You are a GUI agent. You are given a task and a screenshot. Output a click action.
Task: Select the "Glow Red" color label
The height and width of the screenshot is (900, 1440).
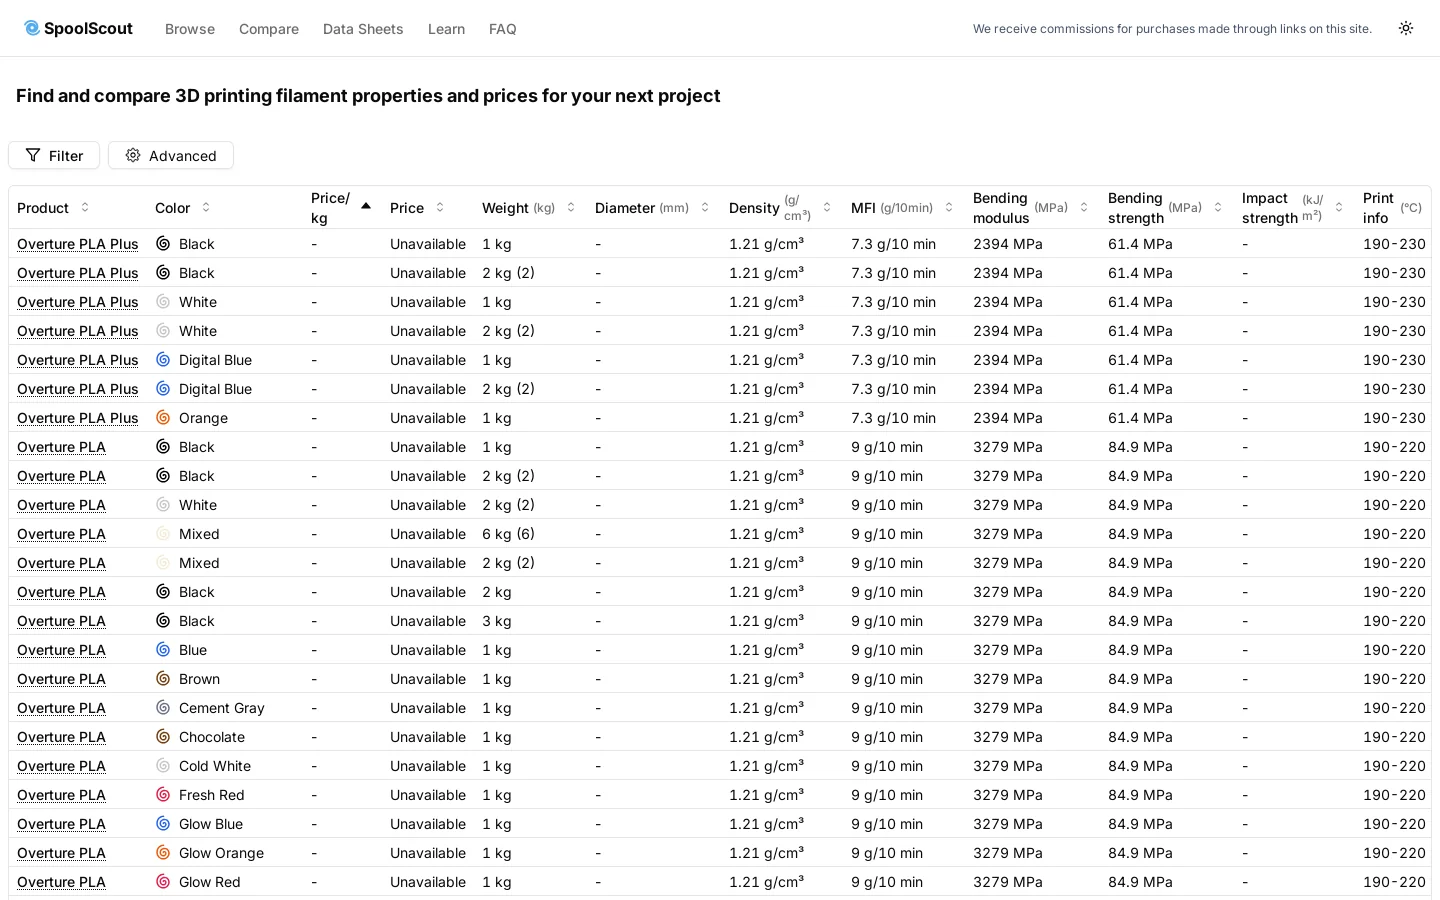click(x=210, y=882)
